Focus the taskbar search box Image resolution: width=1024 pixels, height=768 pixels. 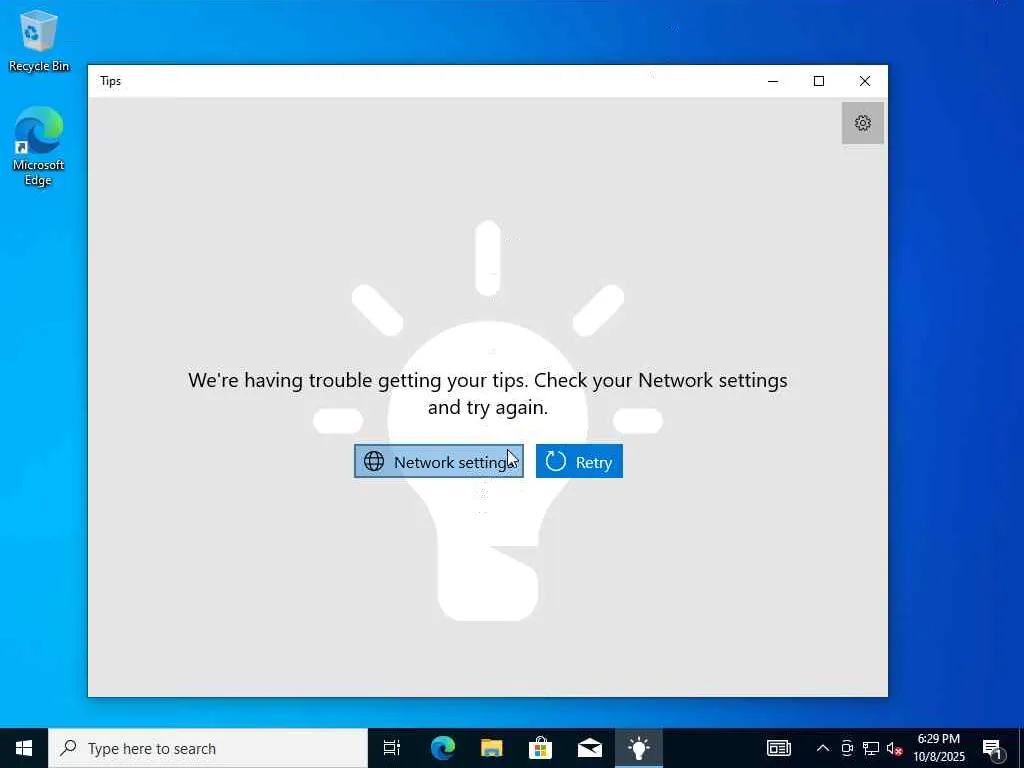[x=208, y=748]
